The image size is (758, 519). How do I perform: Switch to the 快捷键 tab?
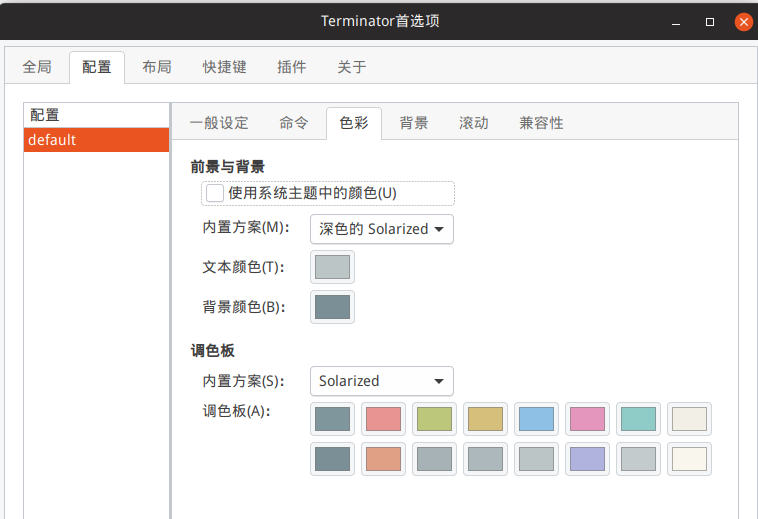224,67
